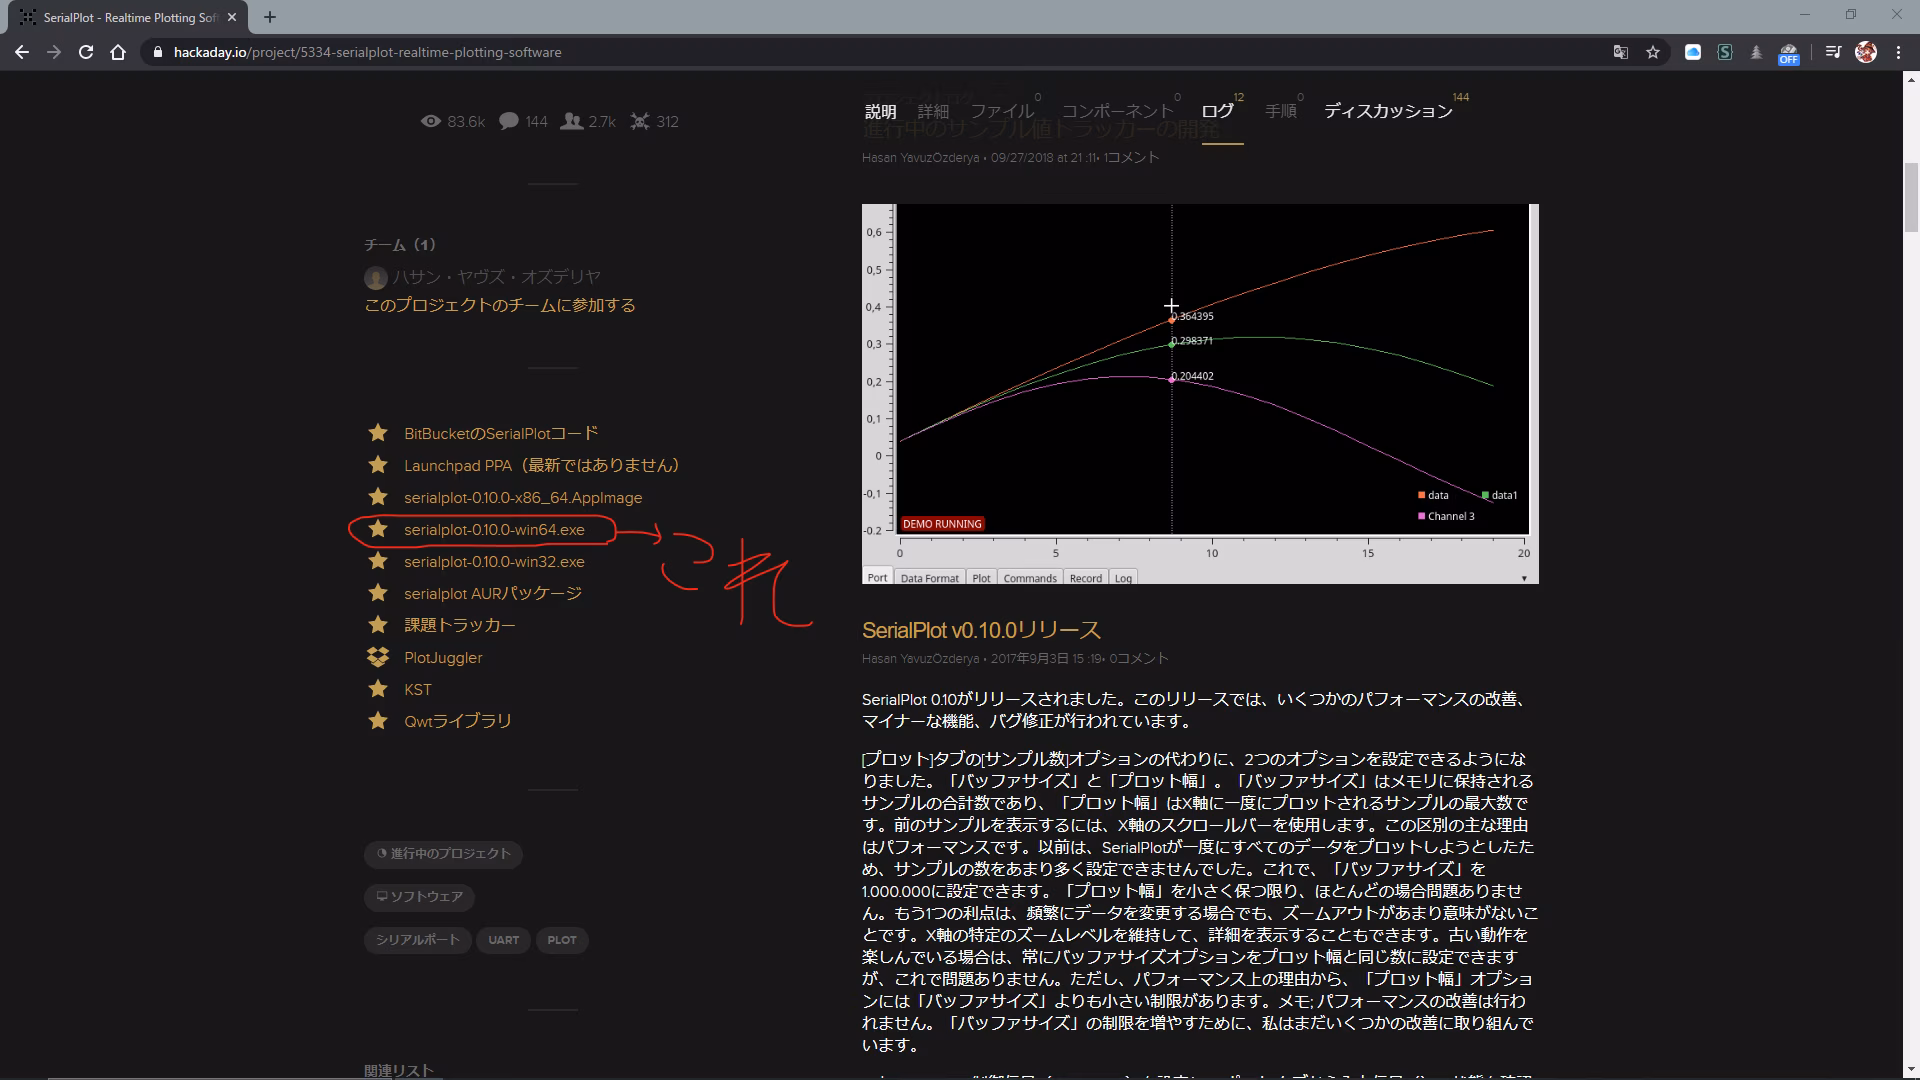Image resolution: width=1920 pixels, height=1080 pixels.
Task: Click the ソフトウェア tag
Action: tap(419, 897)
